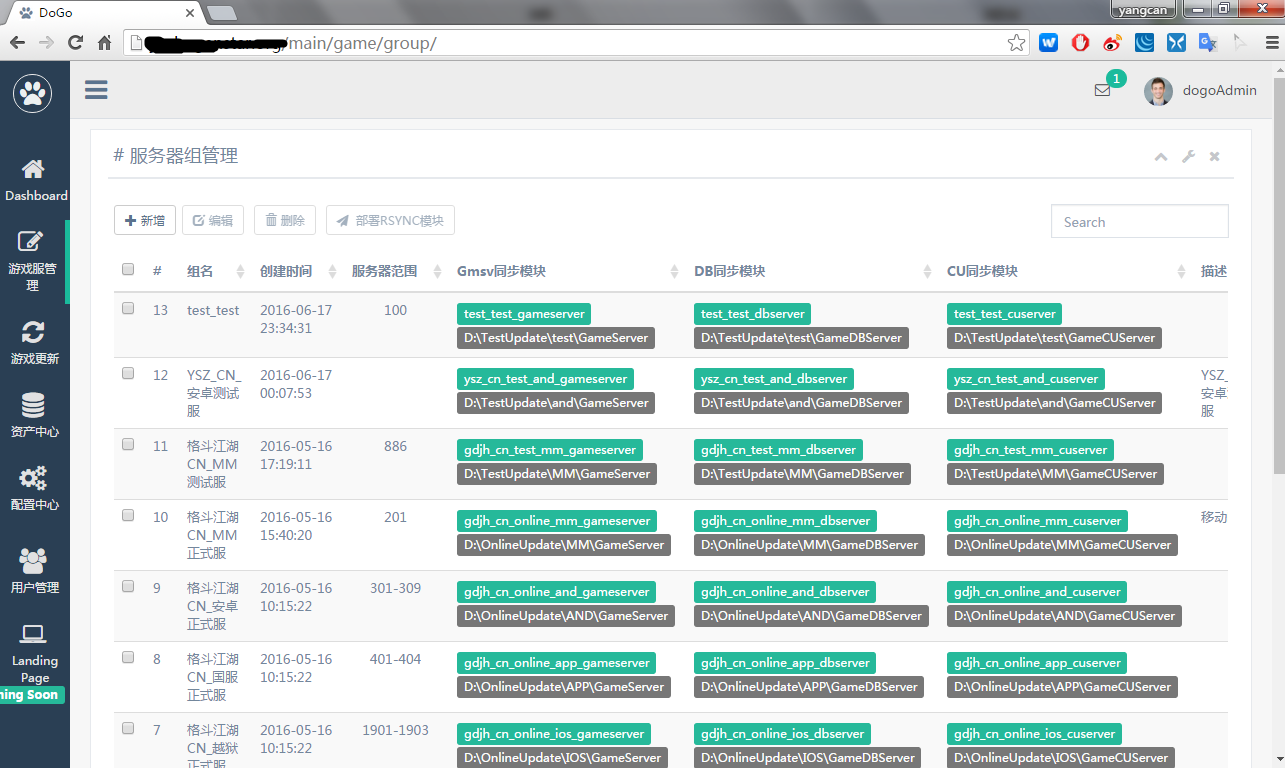Sort by CU同步模块 column
This screenshot has height=768, width=1285.
[1066, 272]
